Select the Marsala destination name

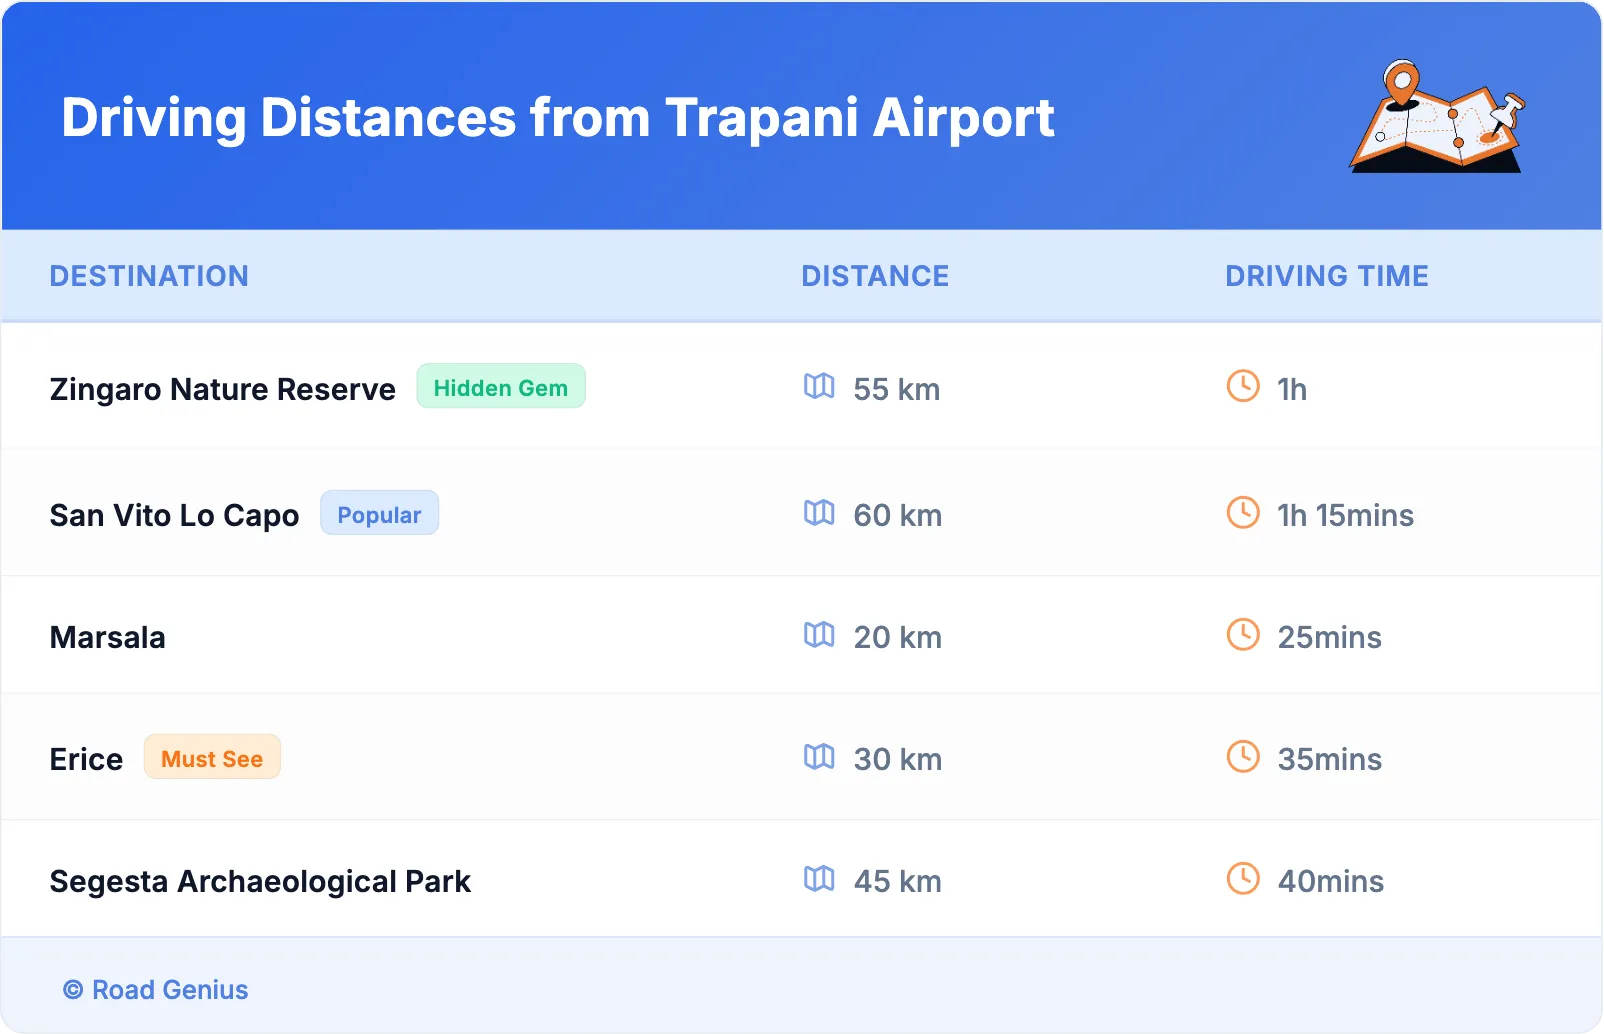click(x=108, y=637)
